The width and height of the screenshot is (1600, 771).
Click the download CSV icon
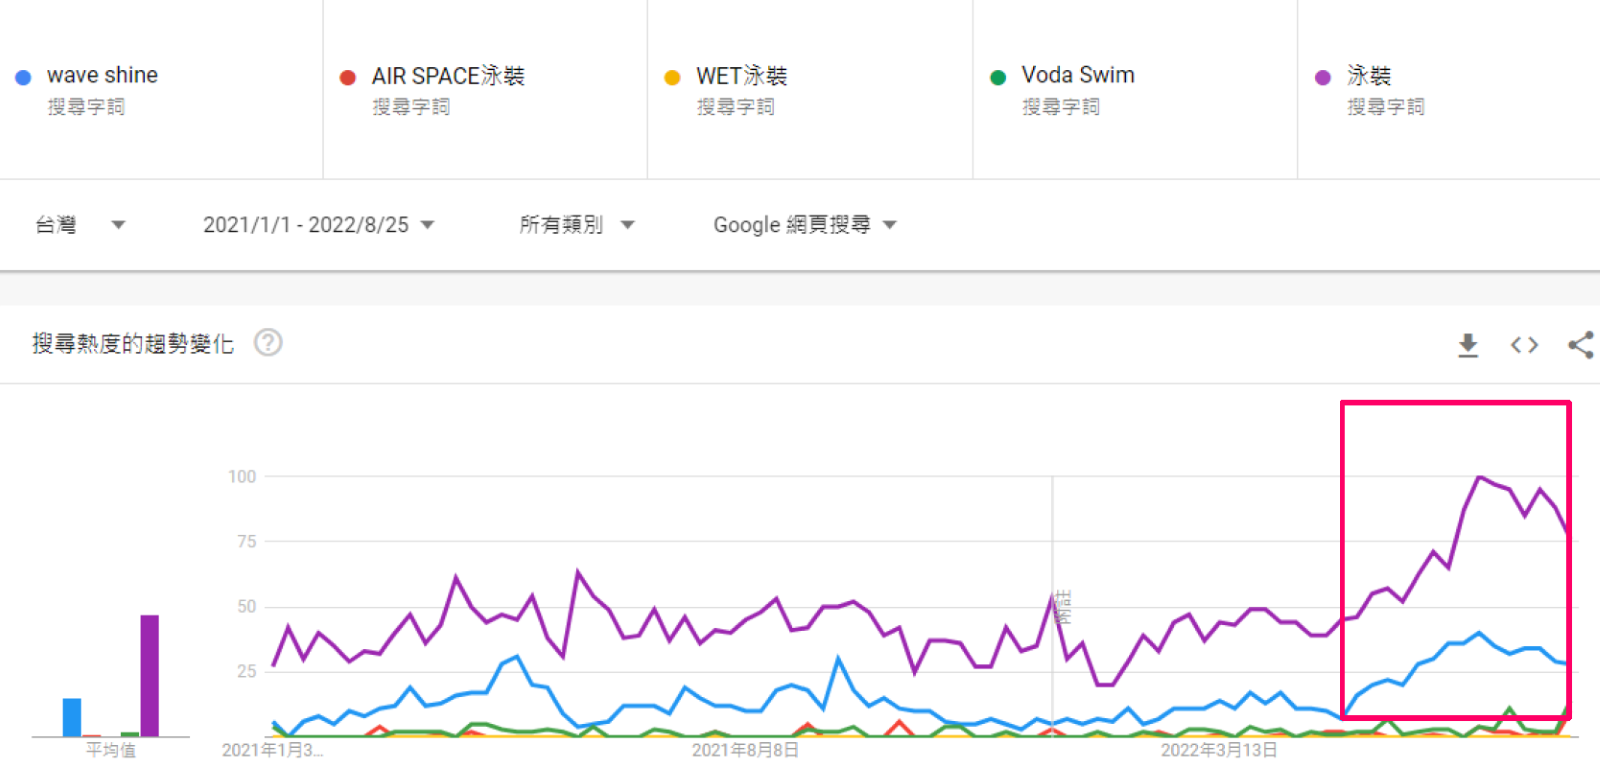(x=1467, y=345)
